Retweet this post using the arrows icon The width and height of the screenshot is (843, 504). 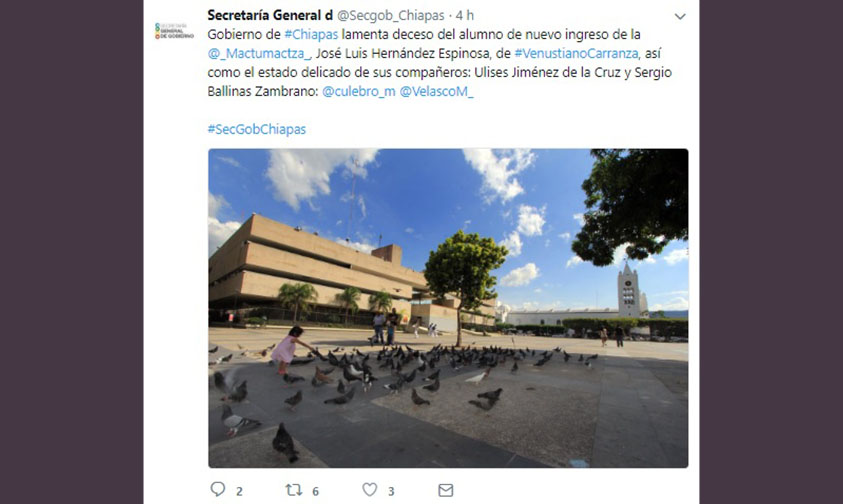[294, 489]
